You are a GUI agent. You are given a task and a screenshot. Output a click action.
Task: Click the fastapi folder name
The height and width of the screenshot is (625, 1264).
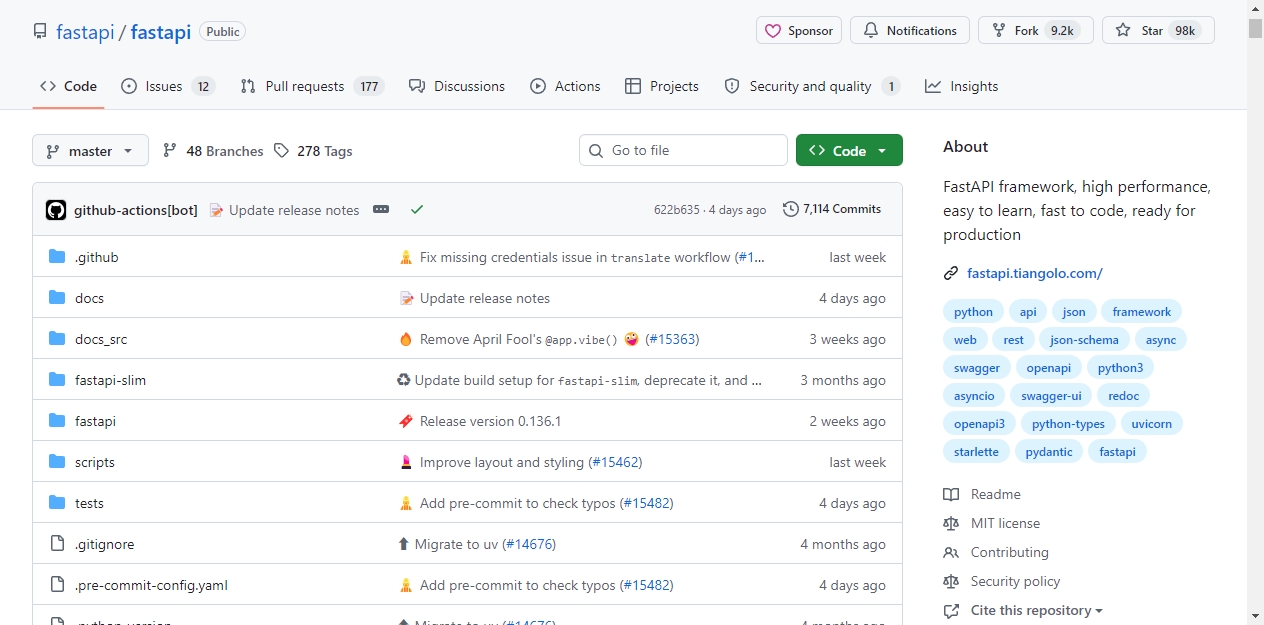tap(95, 421)
